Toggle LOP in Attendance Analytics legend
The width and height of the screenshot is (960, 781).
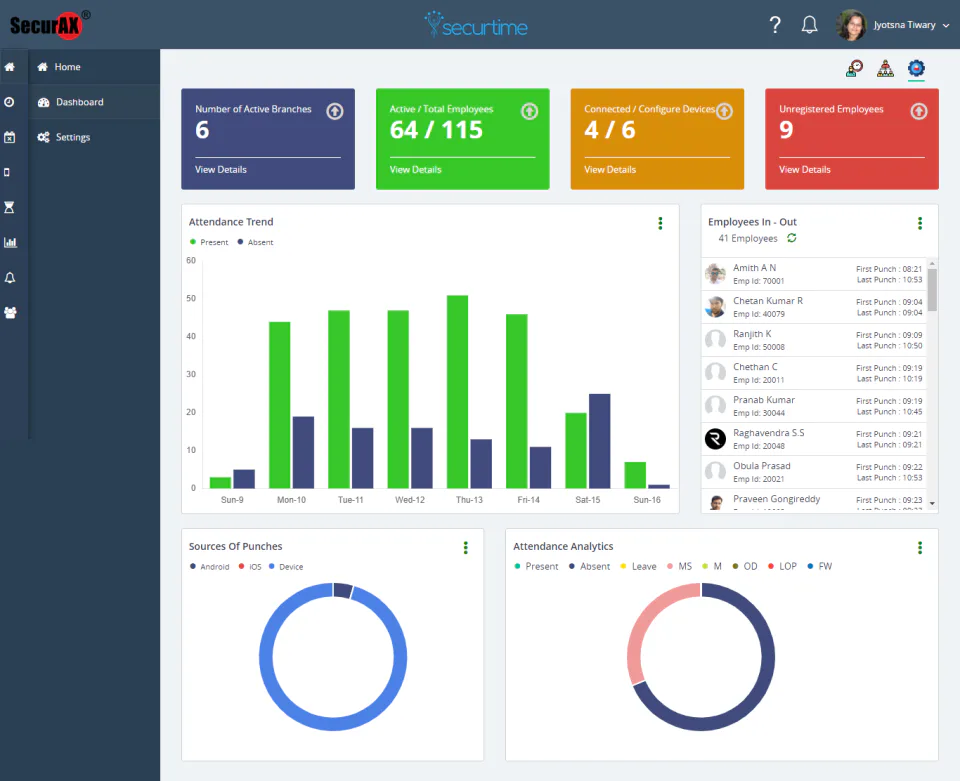pos(782,567)
